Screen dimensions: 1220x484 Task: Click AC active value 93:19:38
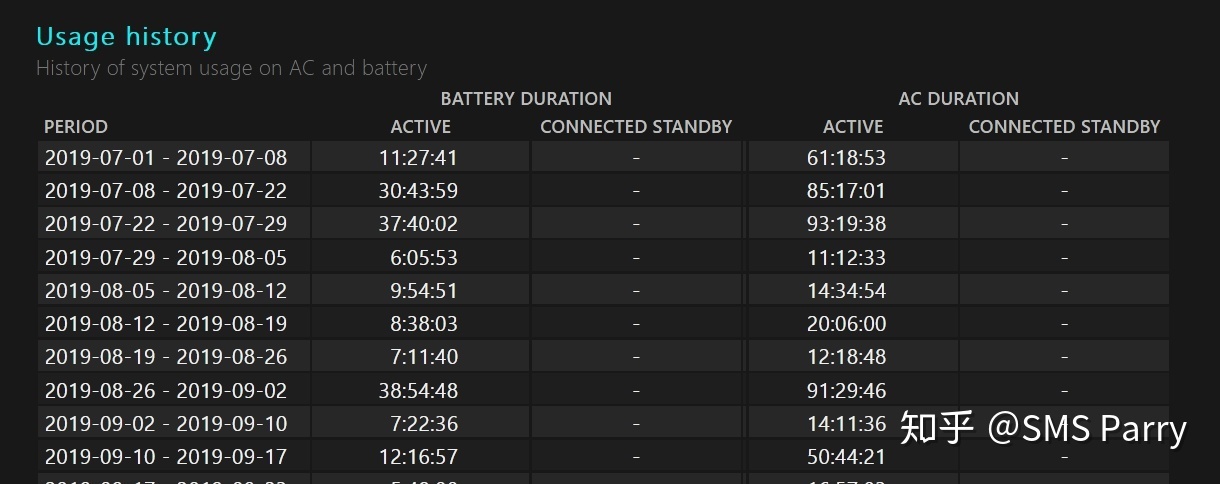pos(846,224)
